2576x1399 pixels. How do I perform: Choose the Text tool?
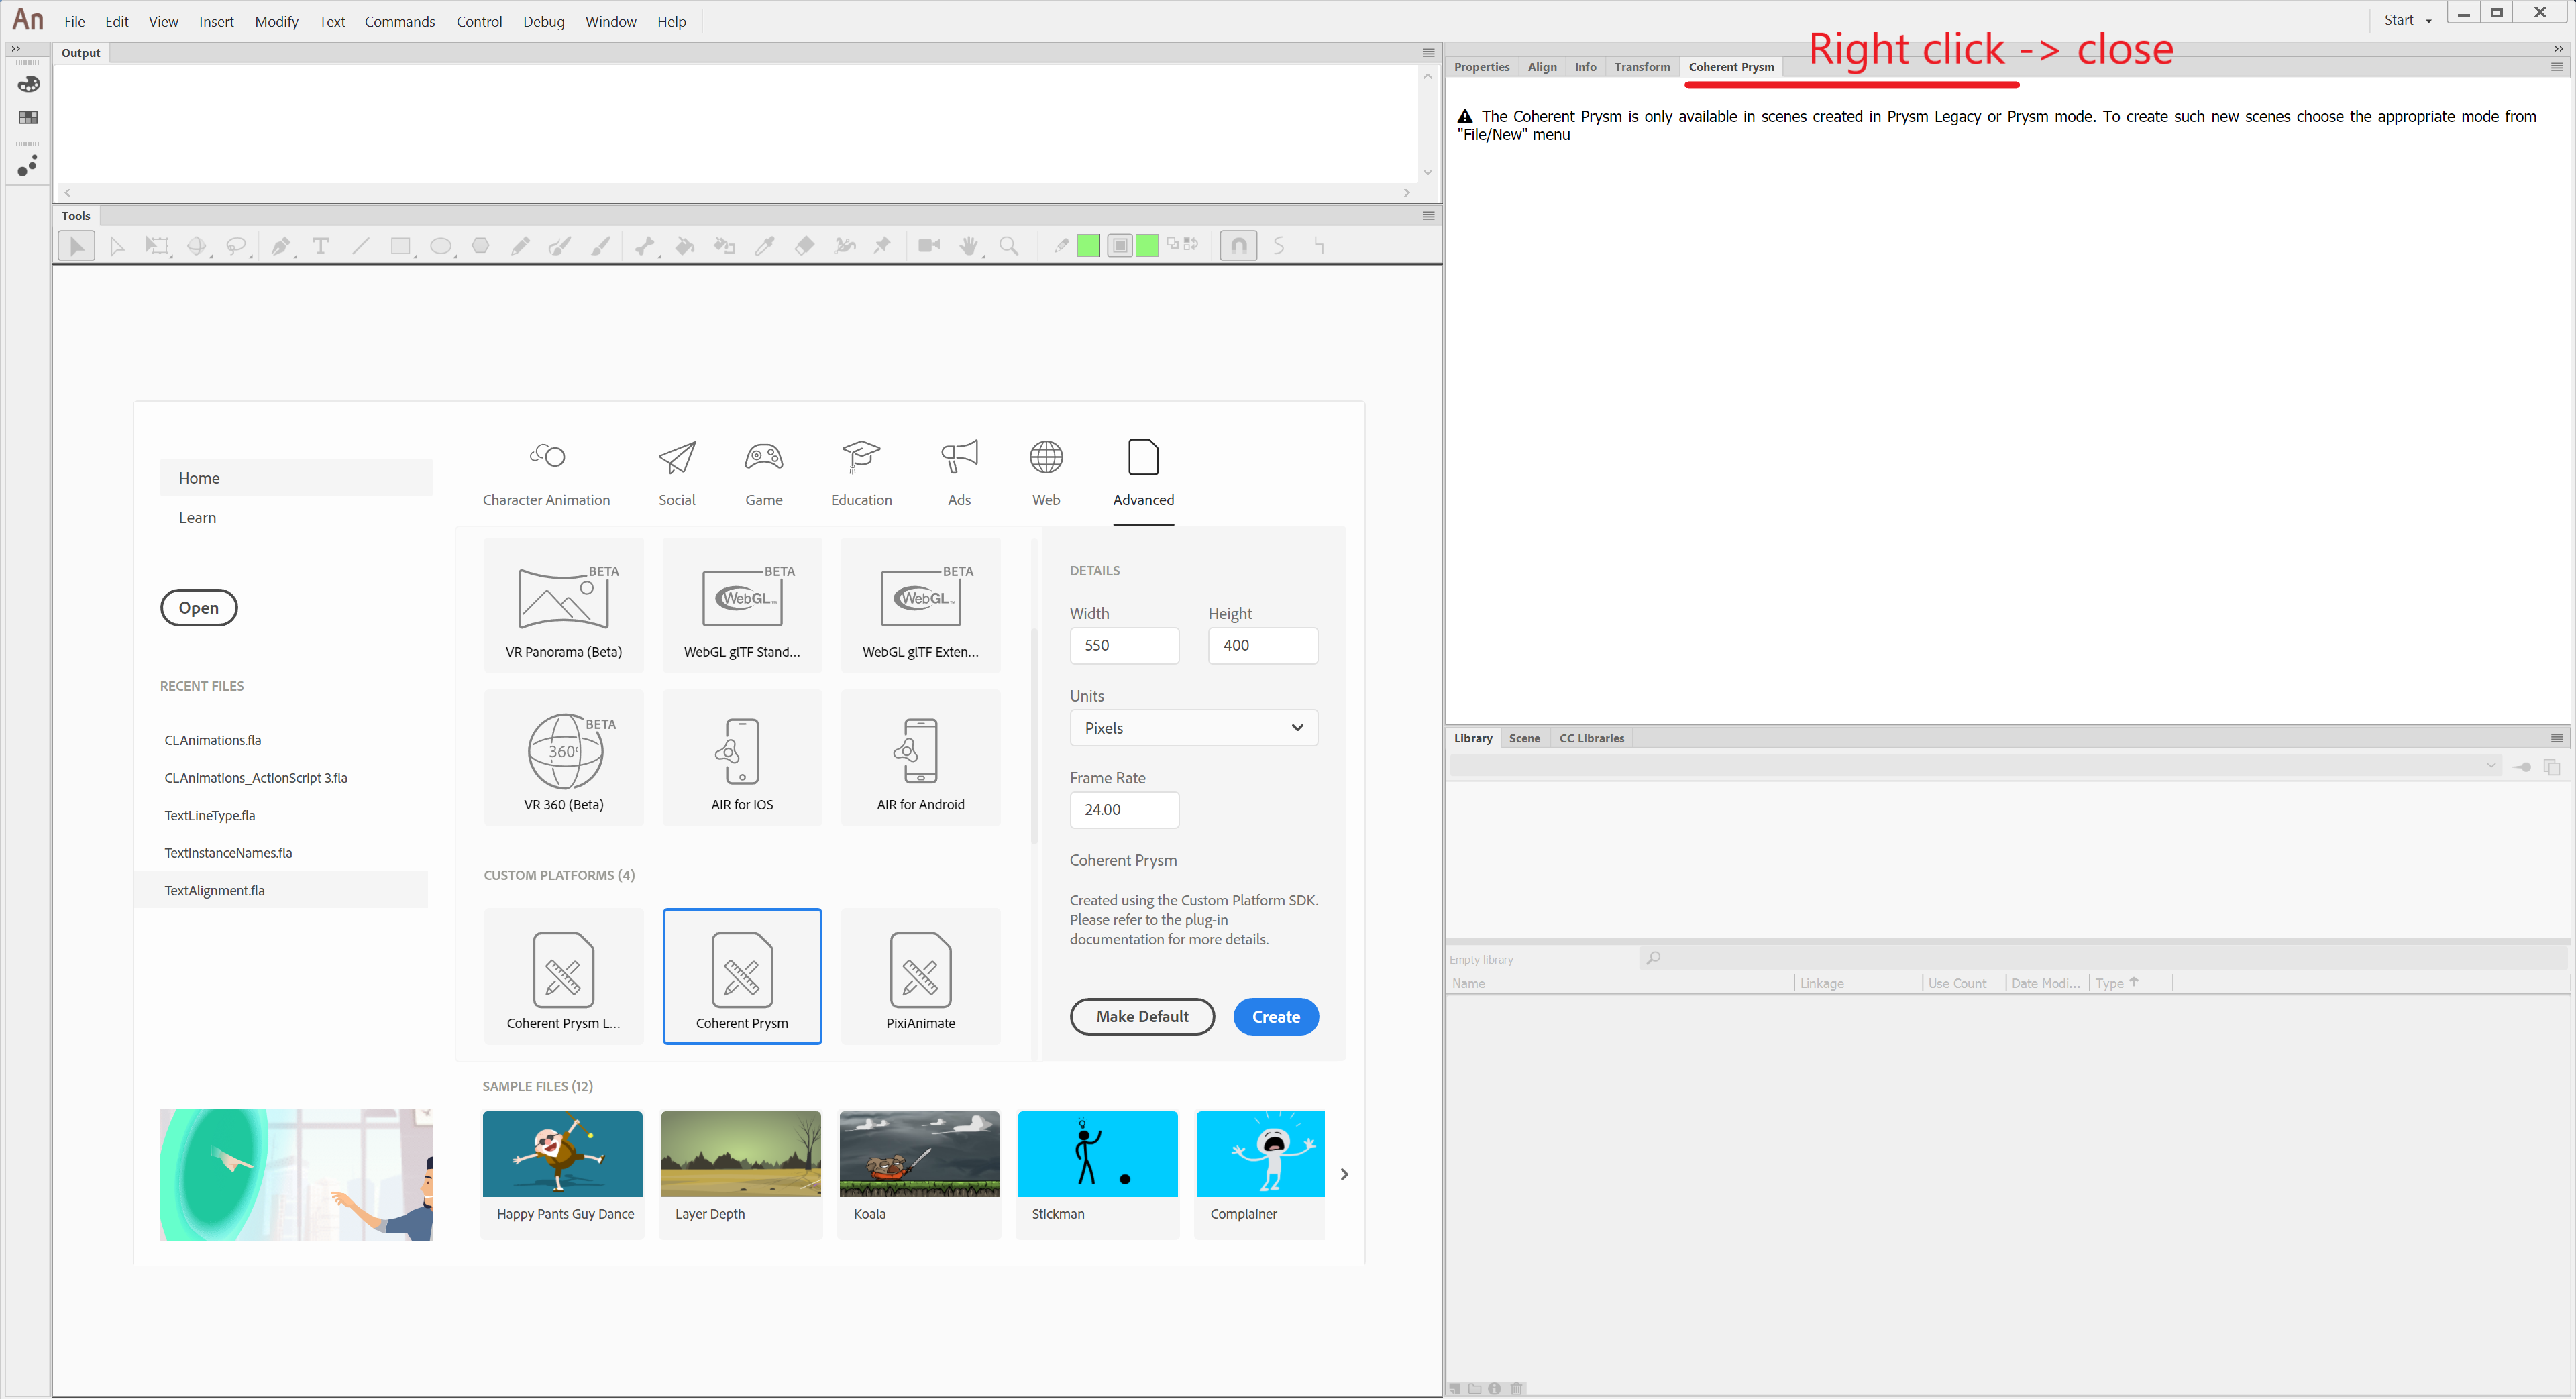[321, 246]
